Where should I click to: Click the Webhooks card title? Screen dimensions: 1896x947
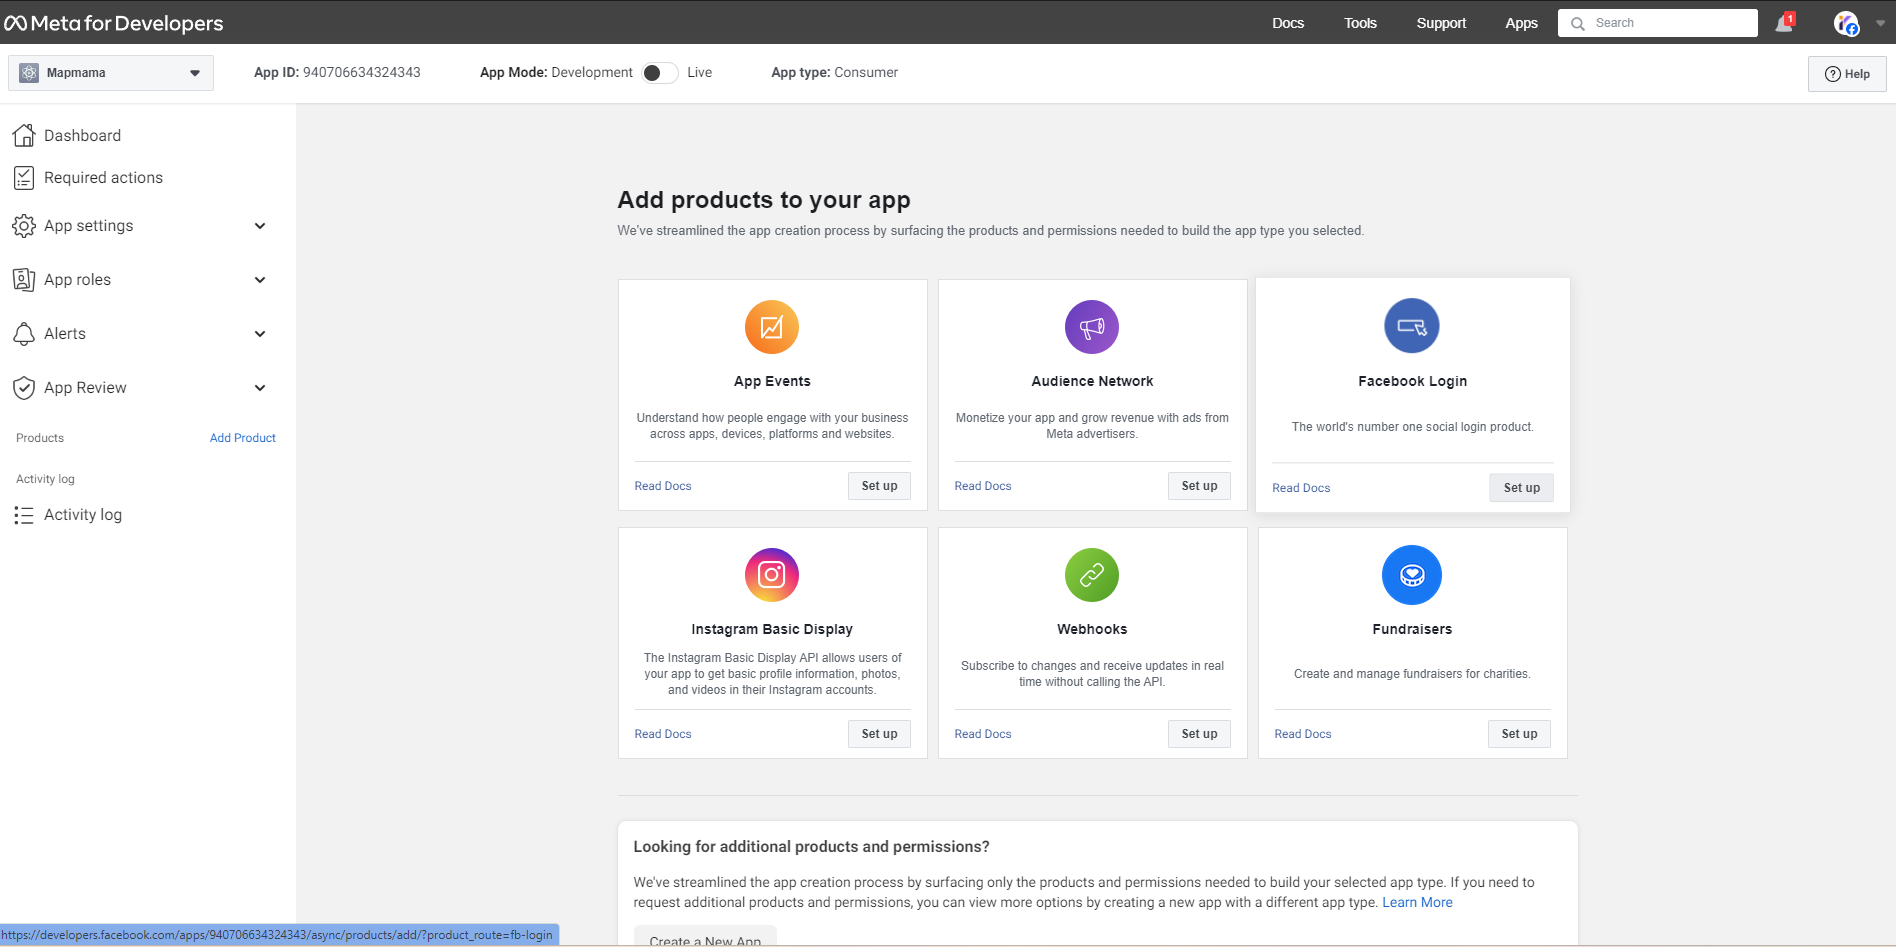(x=1092, y=629)
